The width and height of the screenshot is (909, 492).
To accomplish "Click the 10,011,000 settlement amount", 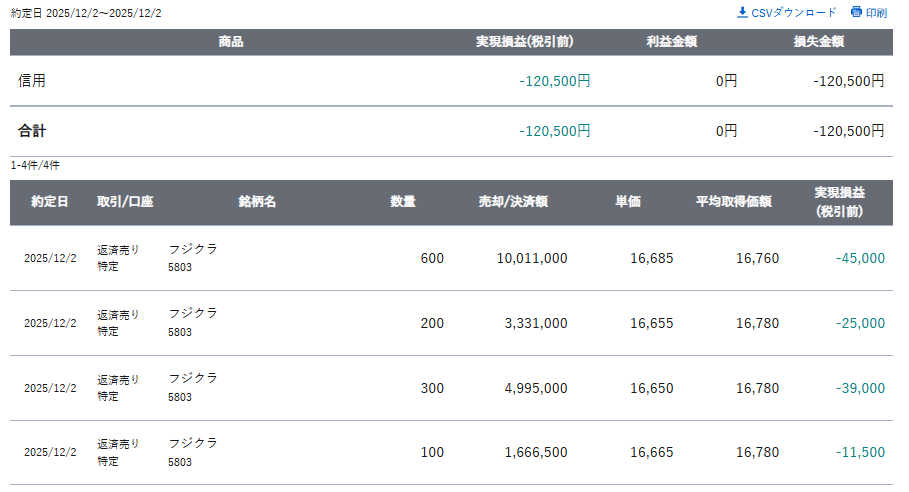I will pos(532,258).
